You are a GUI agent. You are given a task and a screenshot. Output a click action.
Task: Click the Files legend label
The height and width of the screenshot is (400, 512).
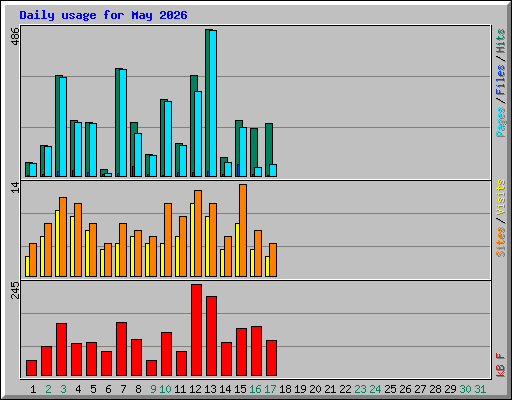click(501, 80)
